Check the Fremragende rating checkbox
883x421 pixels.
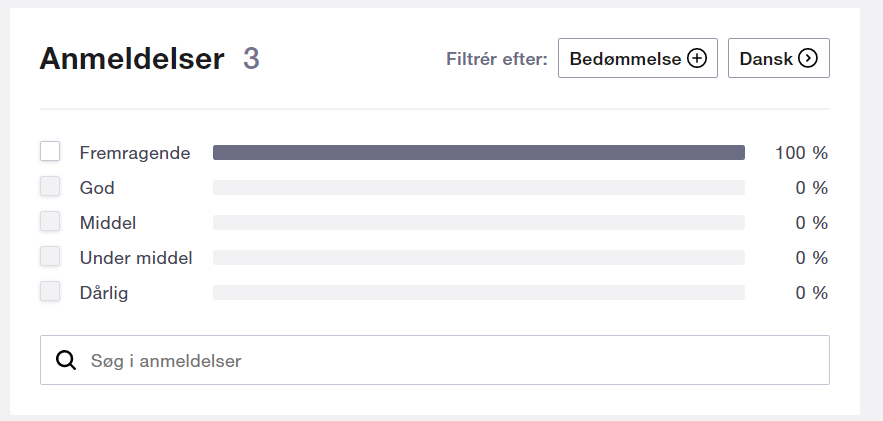50,152
